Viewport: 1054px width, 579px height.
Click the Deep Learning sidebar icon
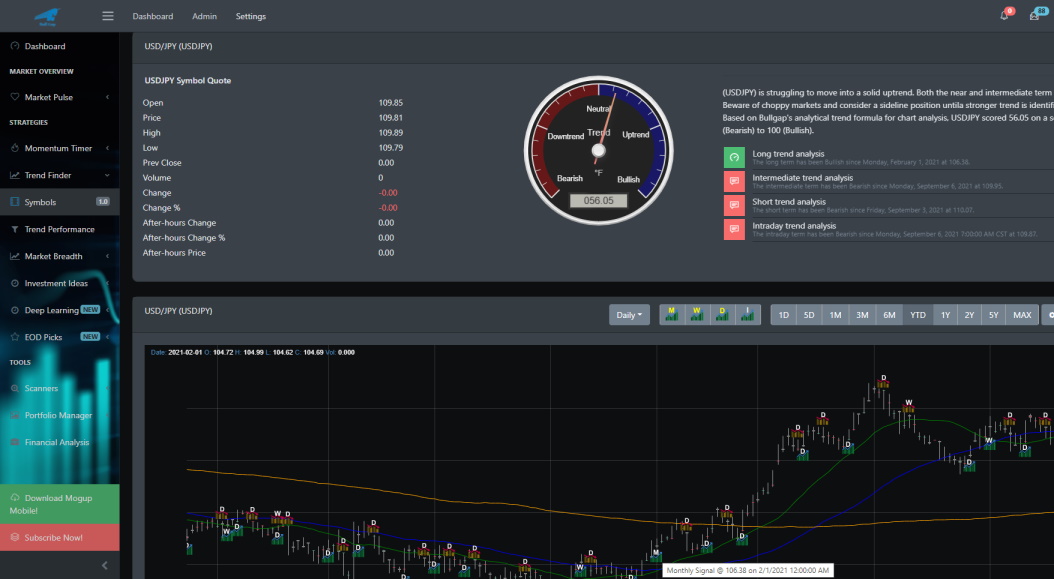coord(15,310)
